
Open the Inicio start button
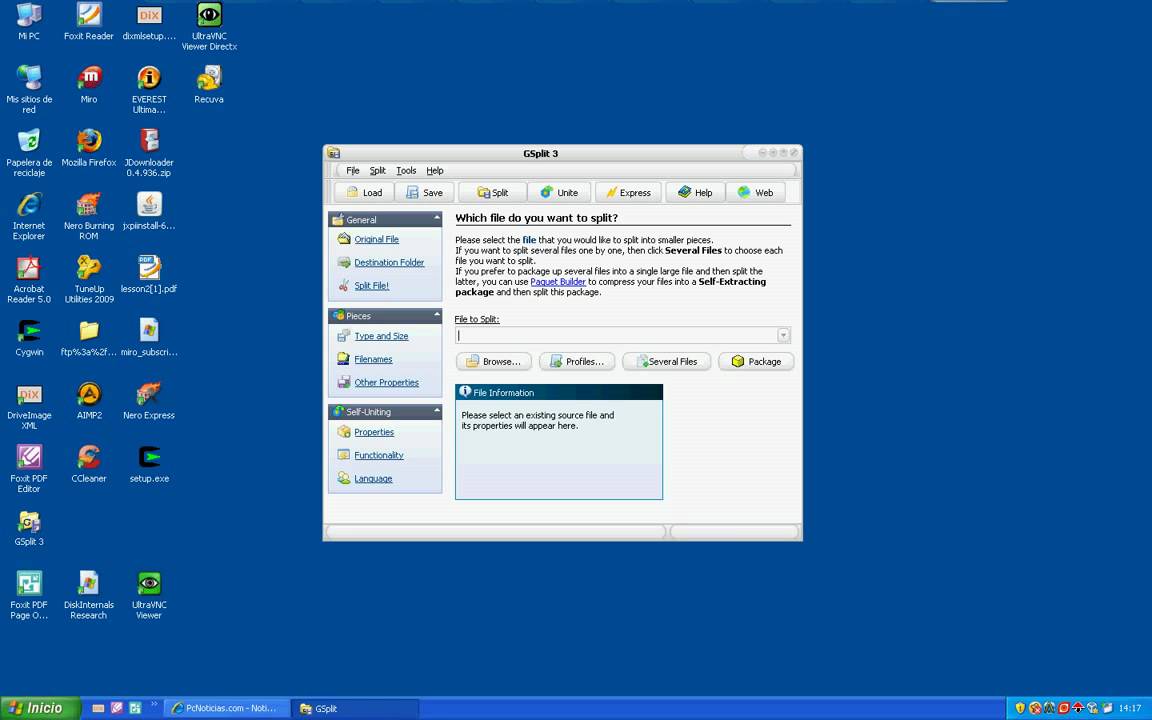(40, 708)
